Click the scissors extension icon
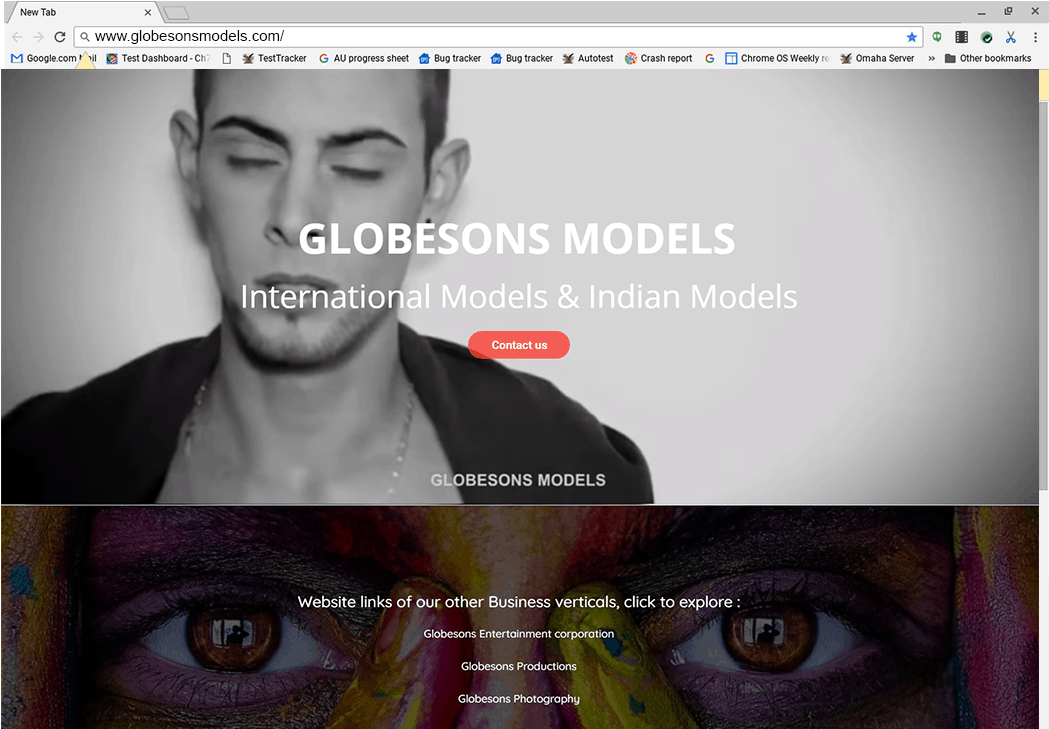Viewport: 1049px width, 729px height. 1010,37
